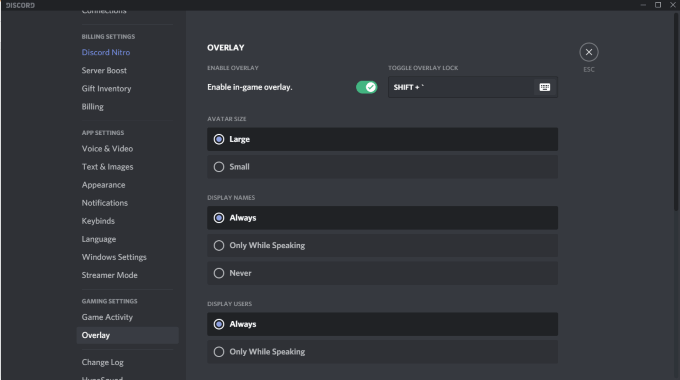Open Gift Inventory page
Viewport: 680px width, 380px height.
106,88
